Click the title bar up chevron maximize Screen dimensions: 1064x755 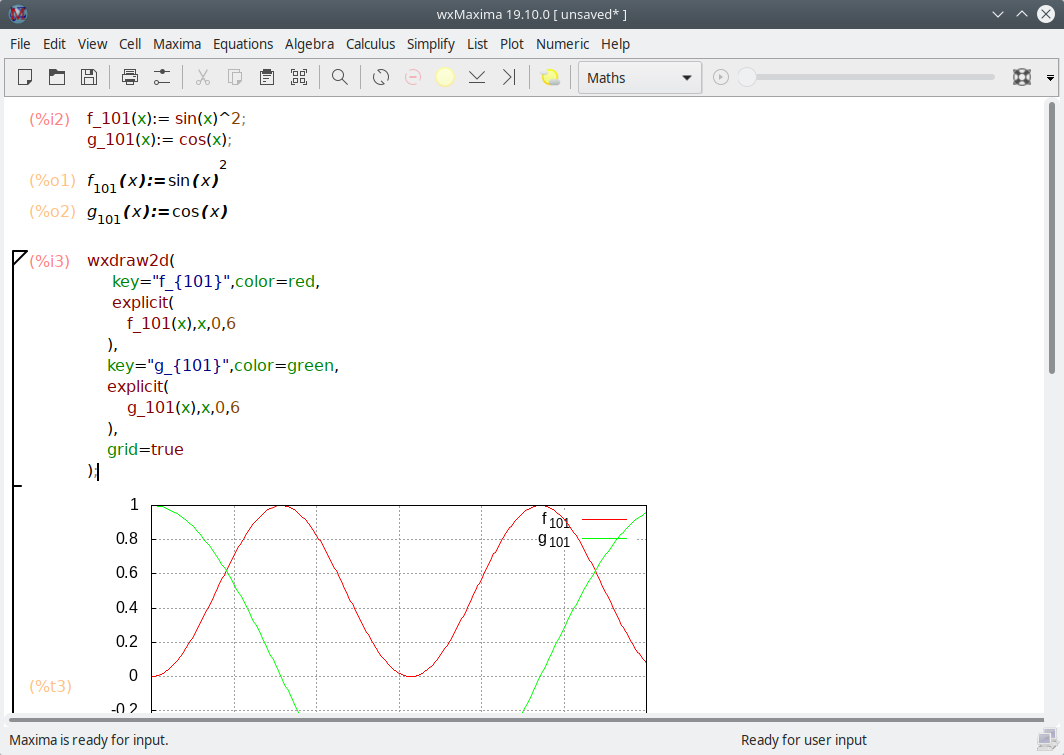point(1022,14)
